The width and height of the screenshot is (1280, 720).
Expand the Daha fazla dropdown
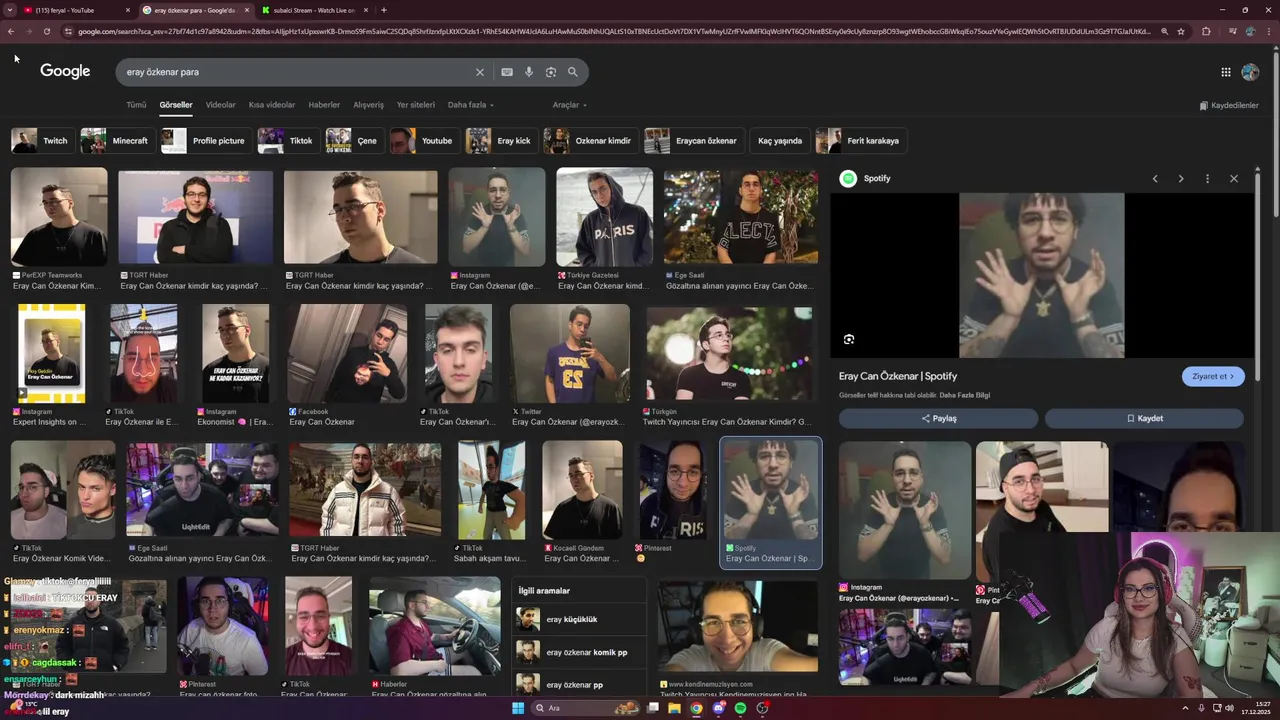[x=470, y=105]
